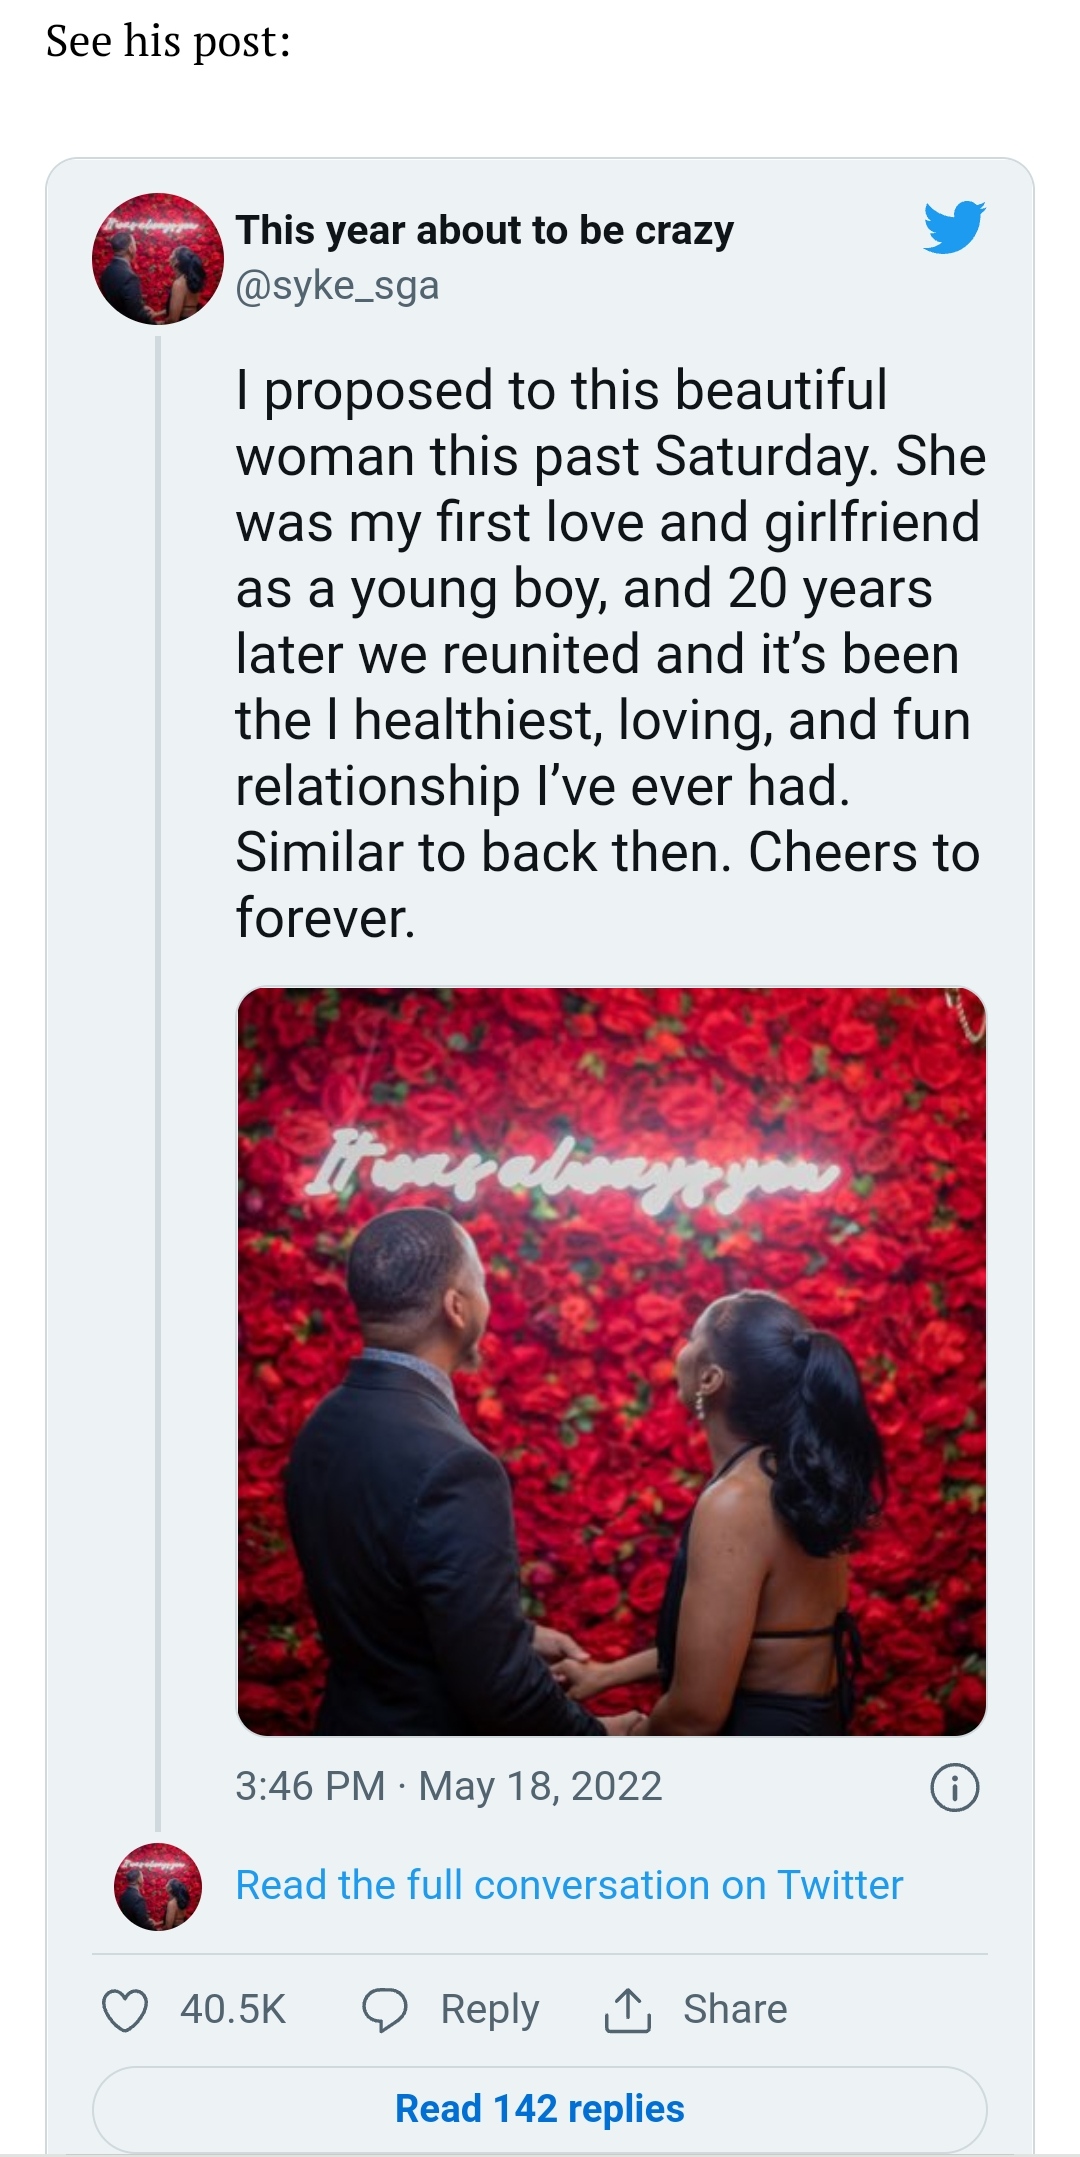The width and height of the screenshot is (1080, 2157).
Task: Open the Read 142 replies button
Action: [540, 2108]
